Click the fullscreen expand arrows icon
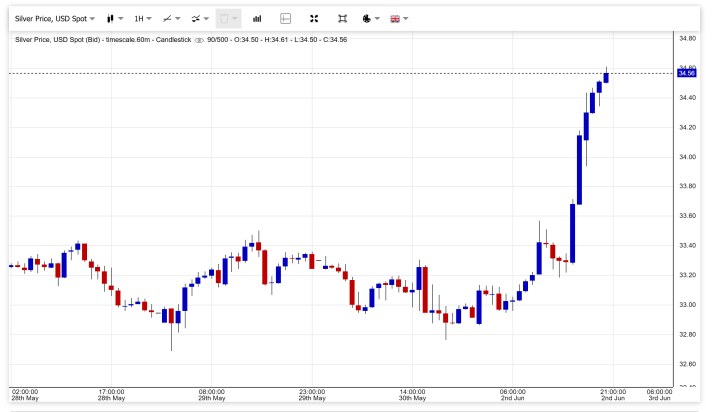 pos(314,18)
